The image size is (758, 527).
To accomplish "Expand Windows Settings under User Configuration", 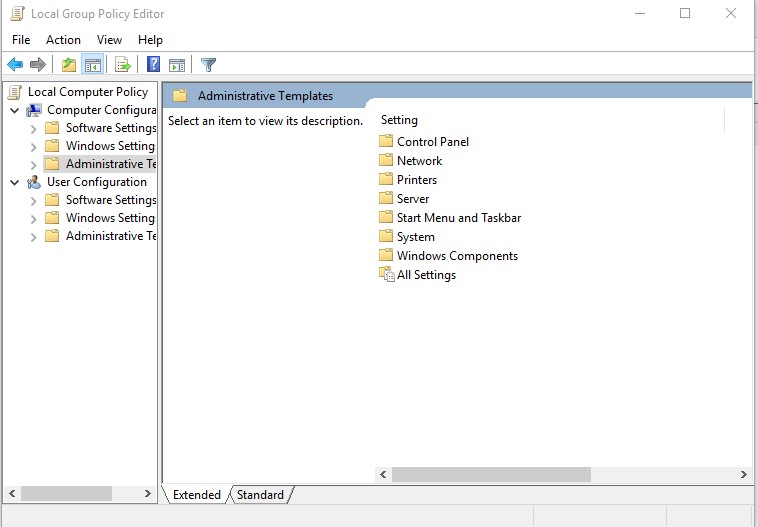I will click(x=33, y=219).
